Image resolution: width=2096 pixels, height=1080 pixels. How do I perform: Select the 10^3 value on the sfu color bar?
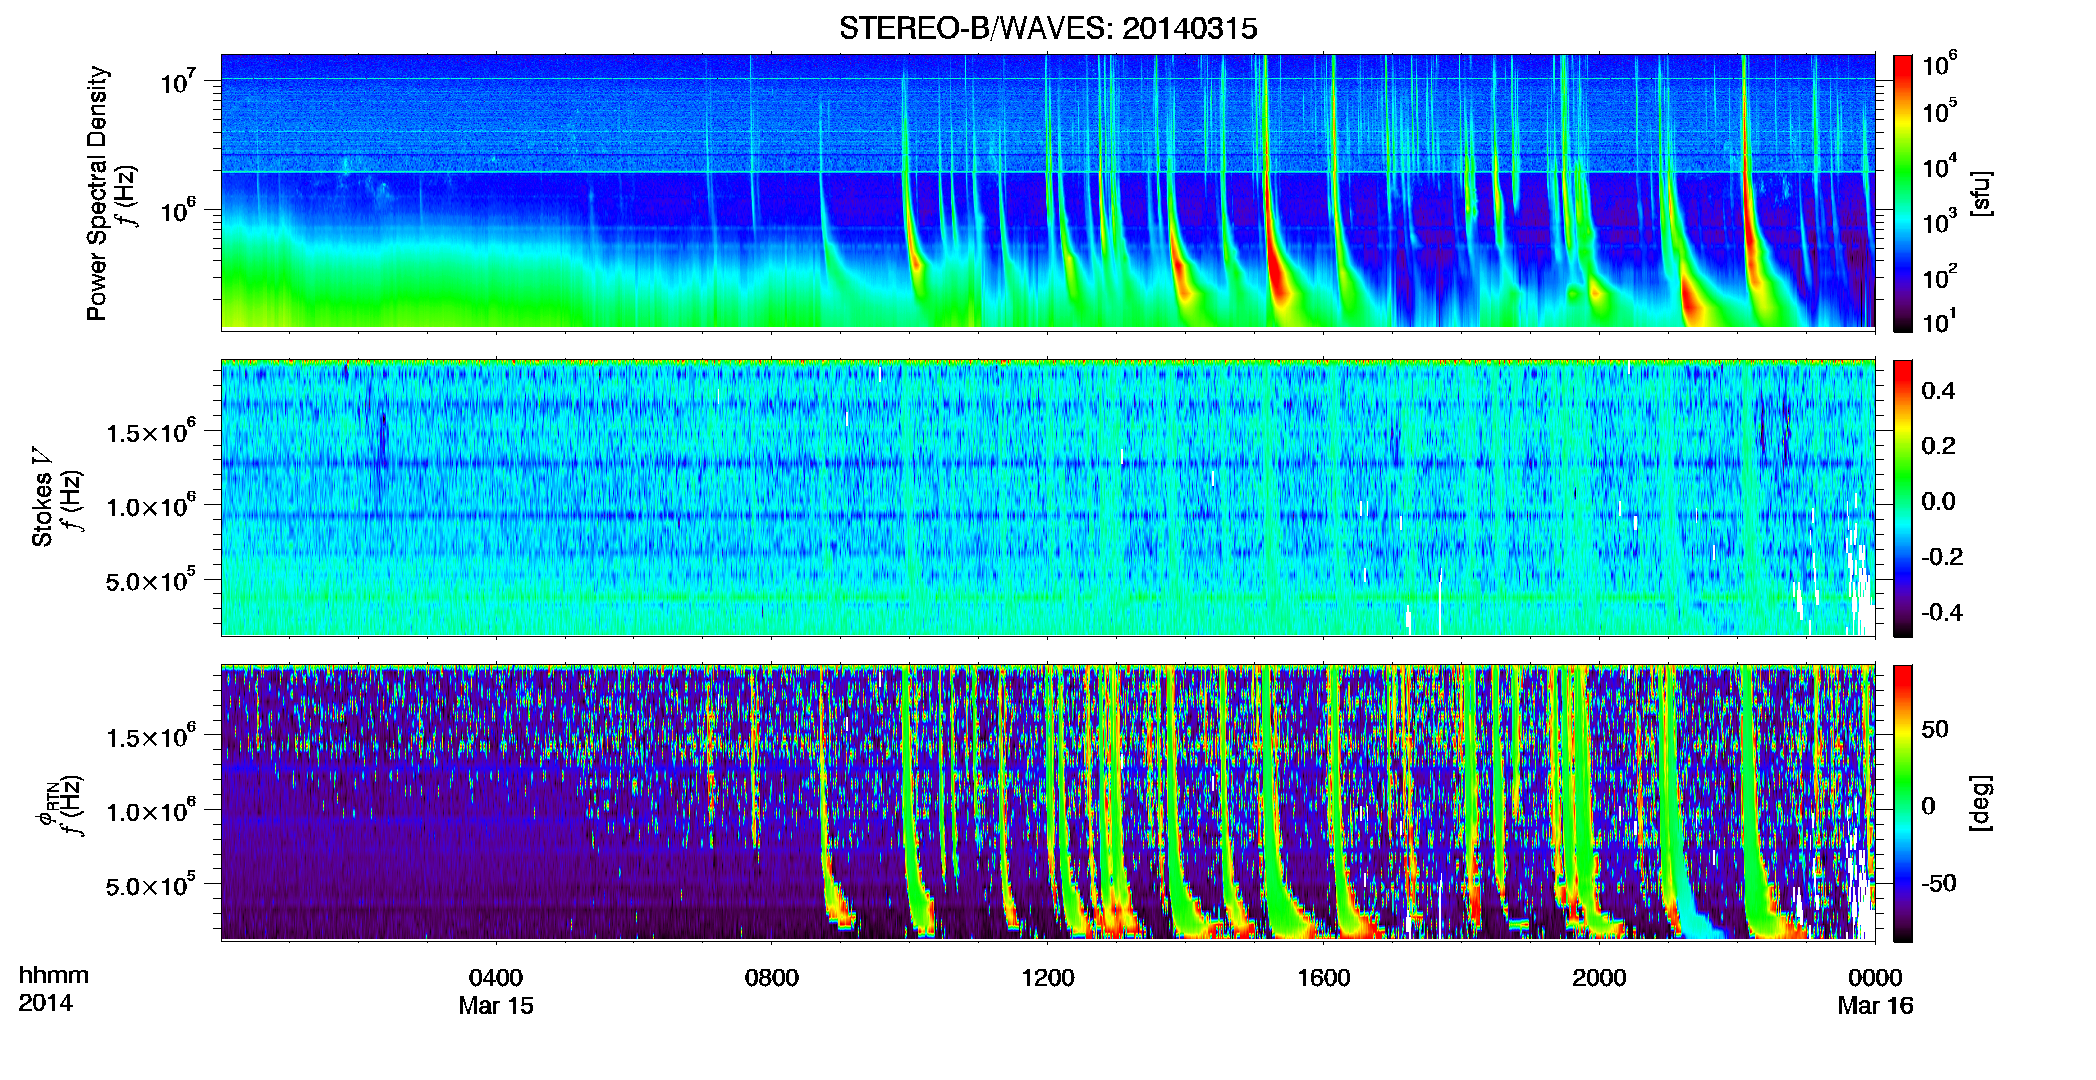coord(1940,221)
